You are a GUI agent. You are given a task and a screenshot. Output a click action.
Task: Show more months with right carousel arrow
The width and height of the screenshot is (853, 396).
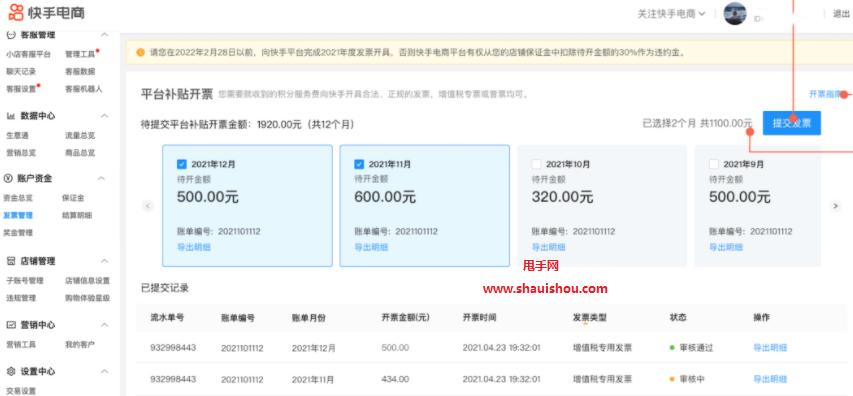(x=835, y=206)
